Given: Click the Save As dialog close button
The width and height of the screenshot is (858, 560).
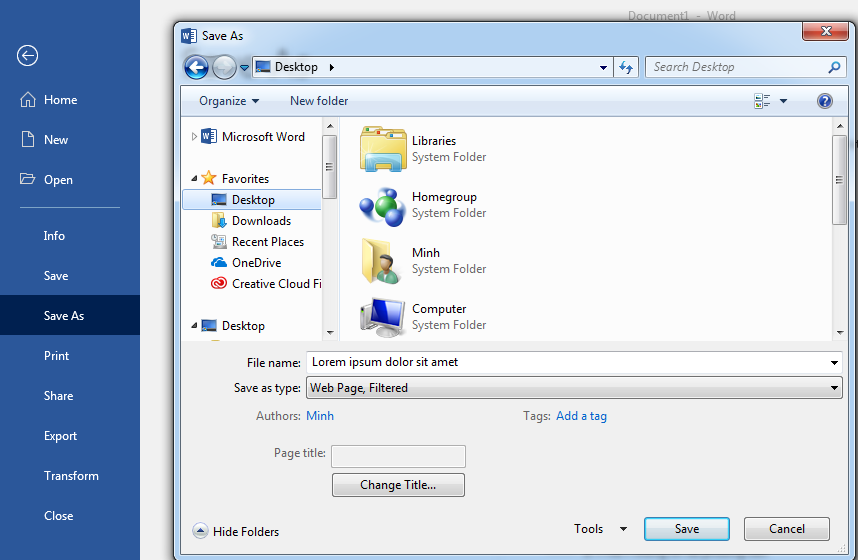Looking at the screenshot, I should click(x=826, y=32).
